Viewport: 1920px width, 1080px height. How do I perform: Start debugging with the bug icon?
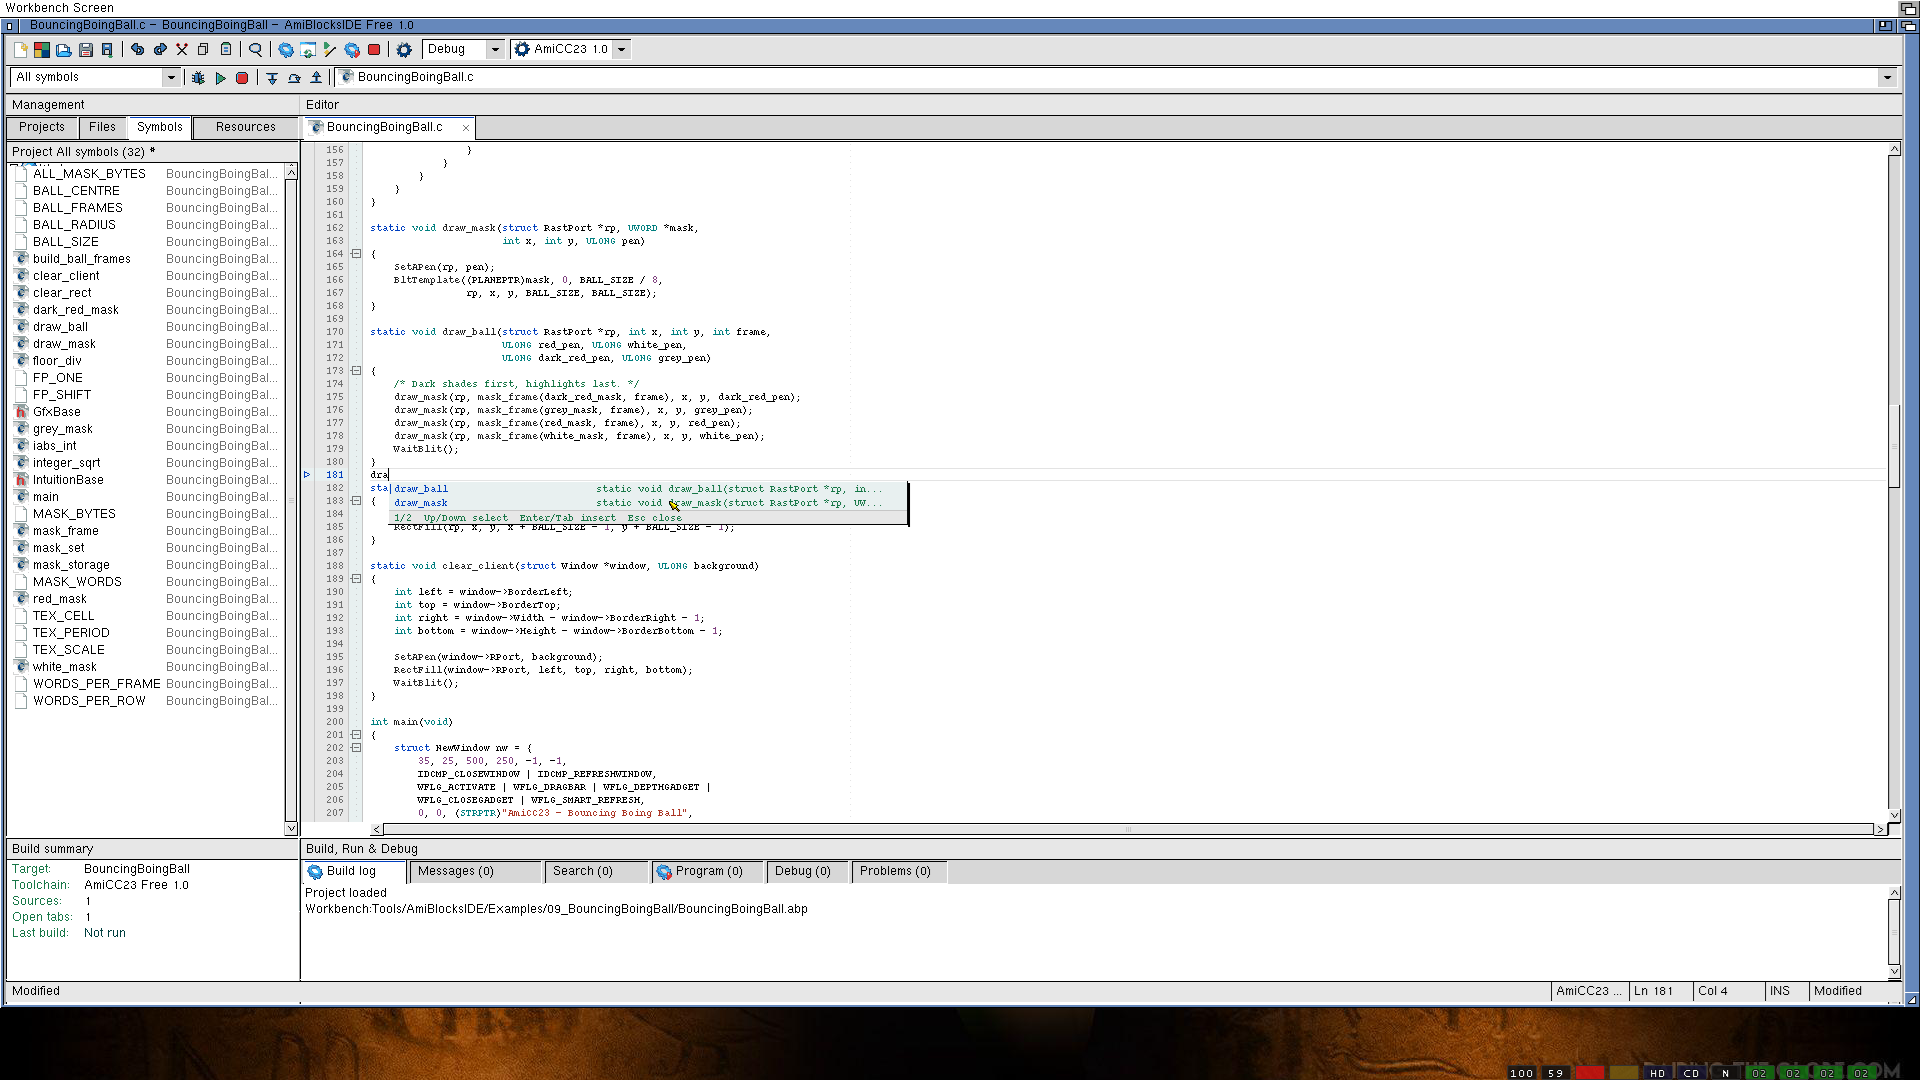pos(198,77)
